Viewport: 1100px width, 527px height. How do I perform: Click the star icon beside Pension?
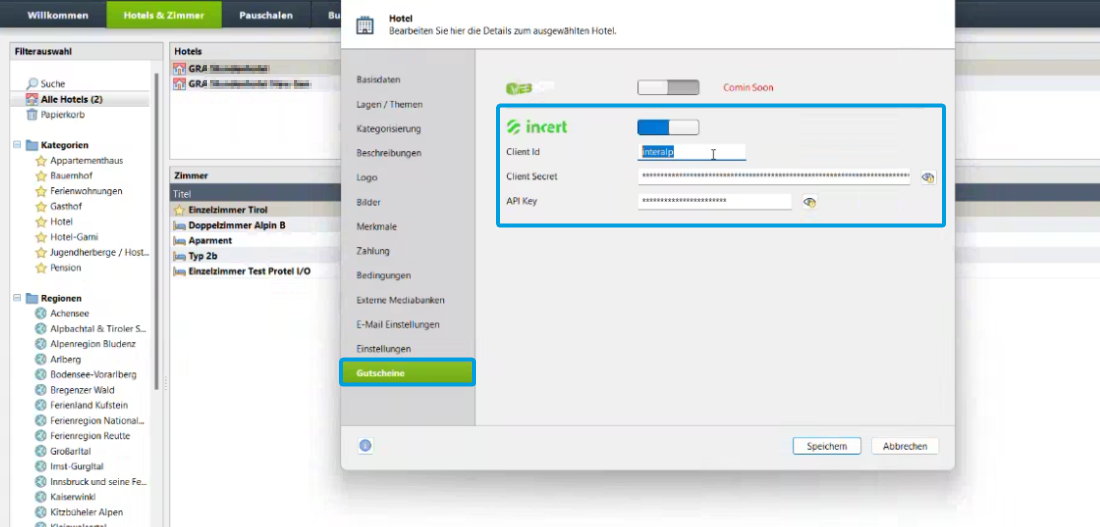pos(41,267)
